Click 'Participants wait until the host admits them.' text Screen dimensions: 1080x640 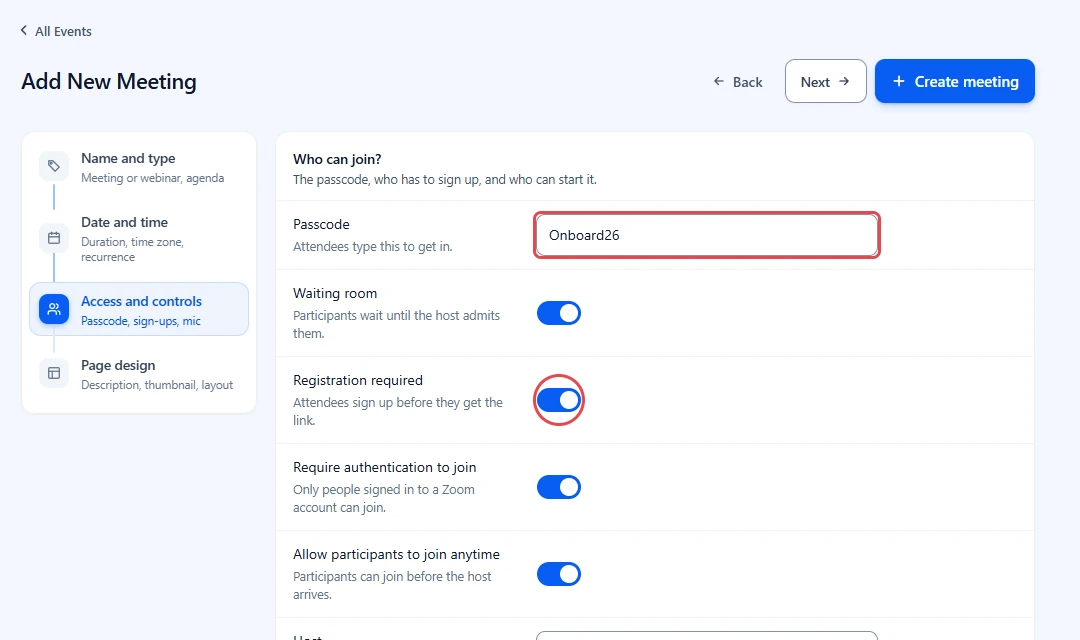tap(396, 324)
